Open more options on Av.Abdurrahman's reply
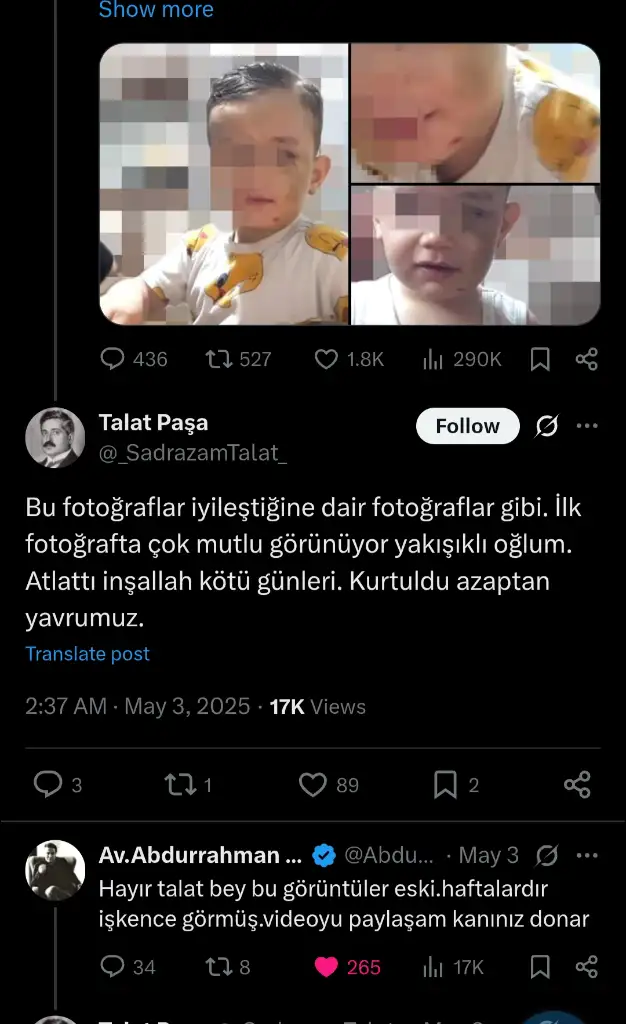The image size is (626, 1024). 587,855
